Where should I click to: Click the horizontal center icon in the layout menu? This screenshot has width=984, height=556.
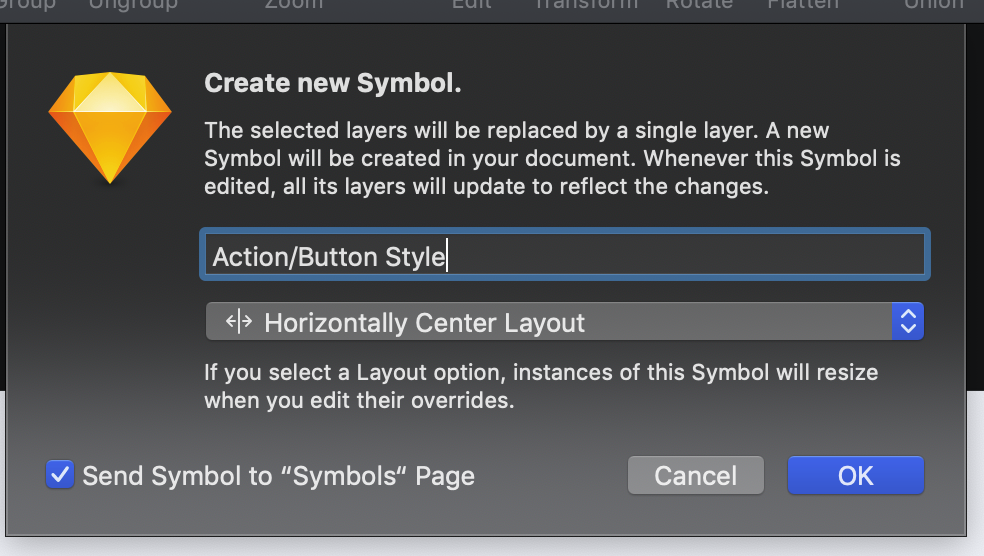click(239, 322)
